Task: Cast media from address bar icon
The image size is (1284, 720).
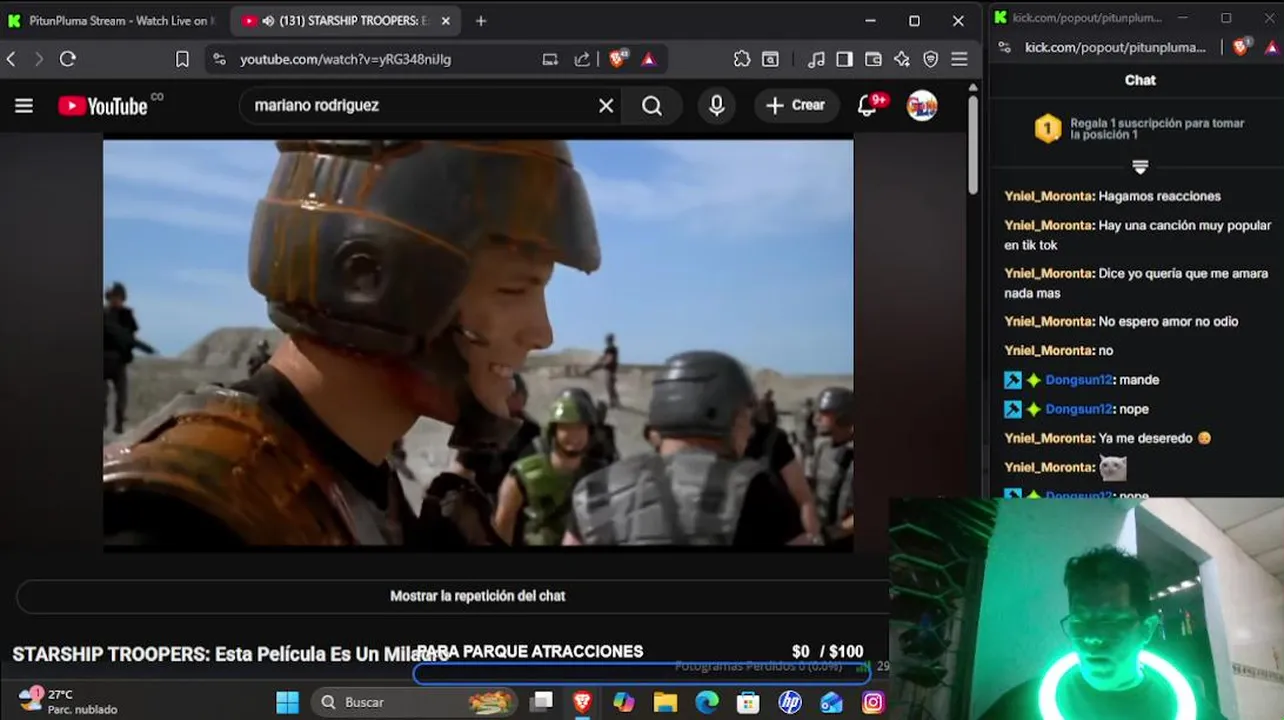Action: pos(550,59)
